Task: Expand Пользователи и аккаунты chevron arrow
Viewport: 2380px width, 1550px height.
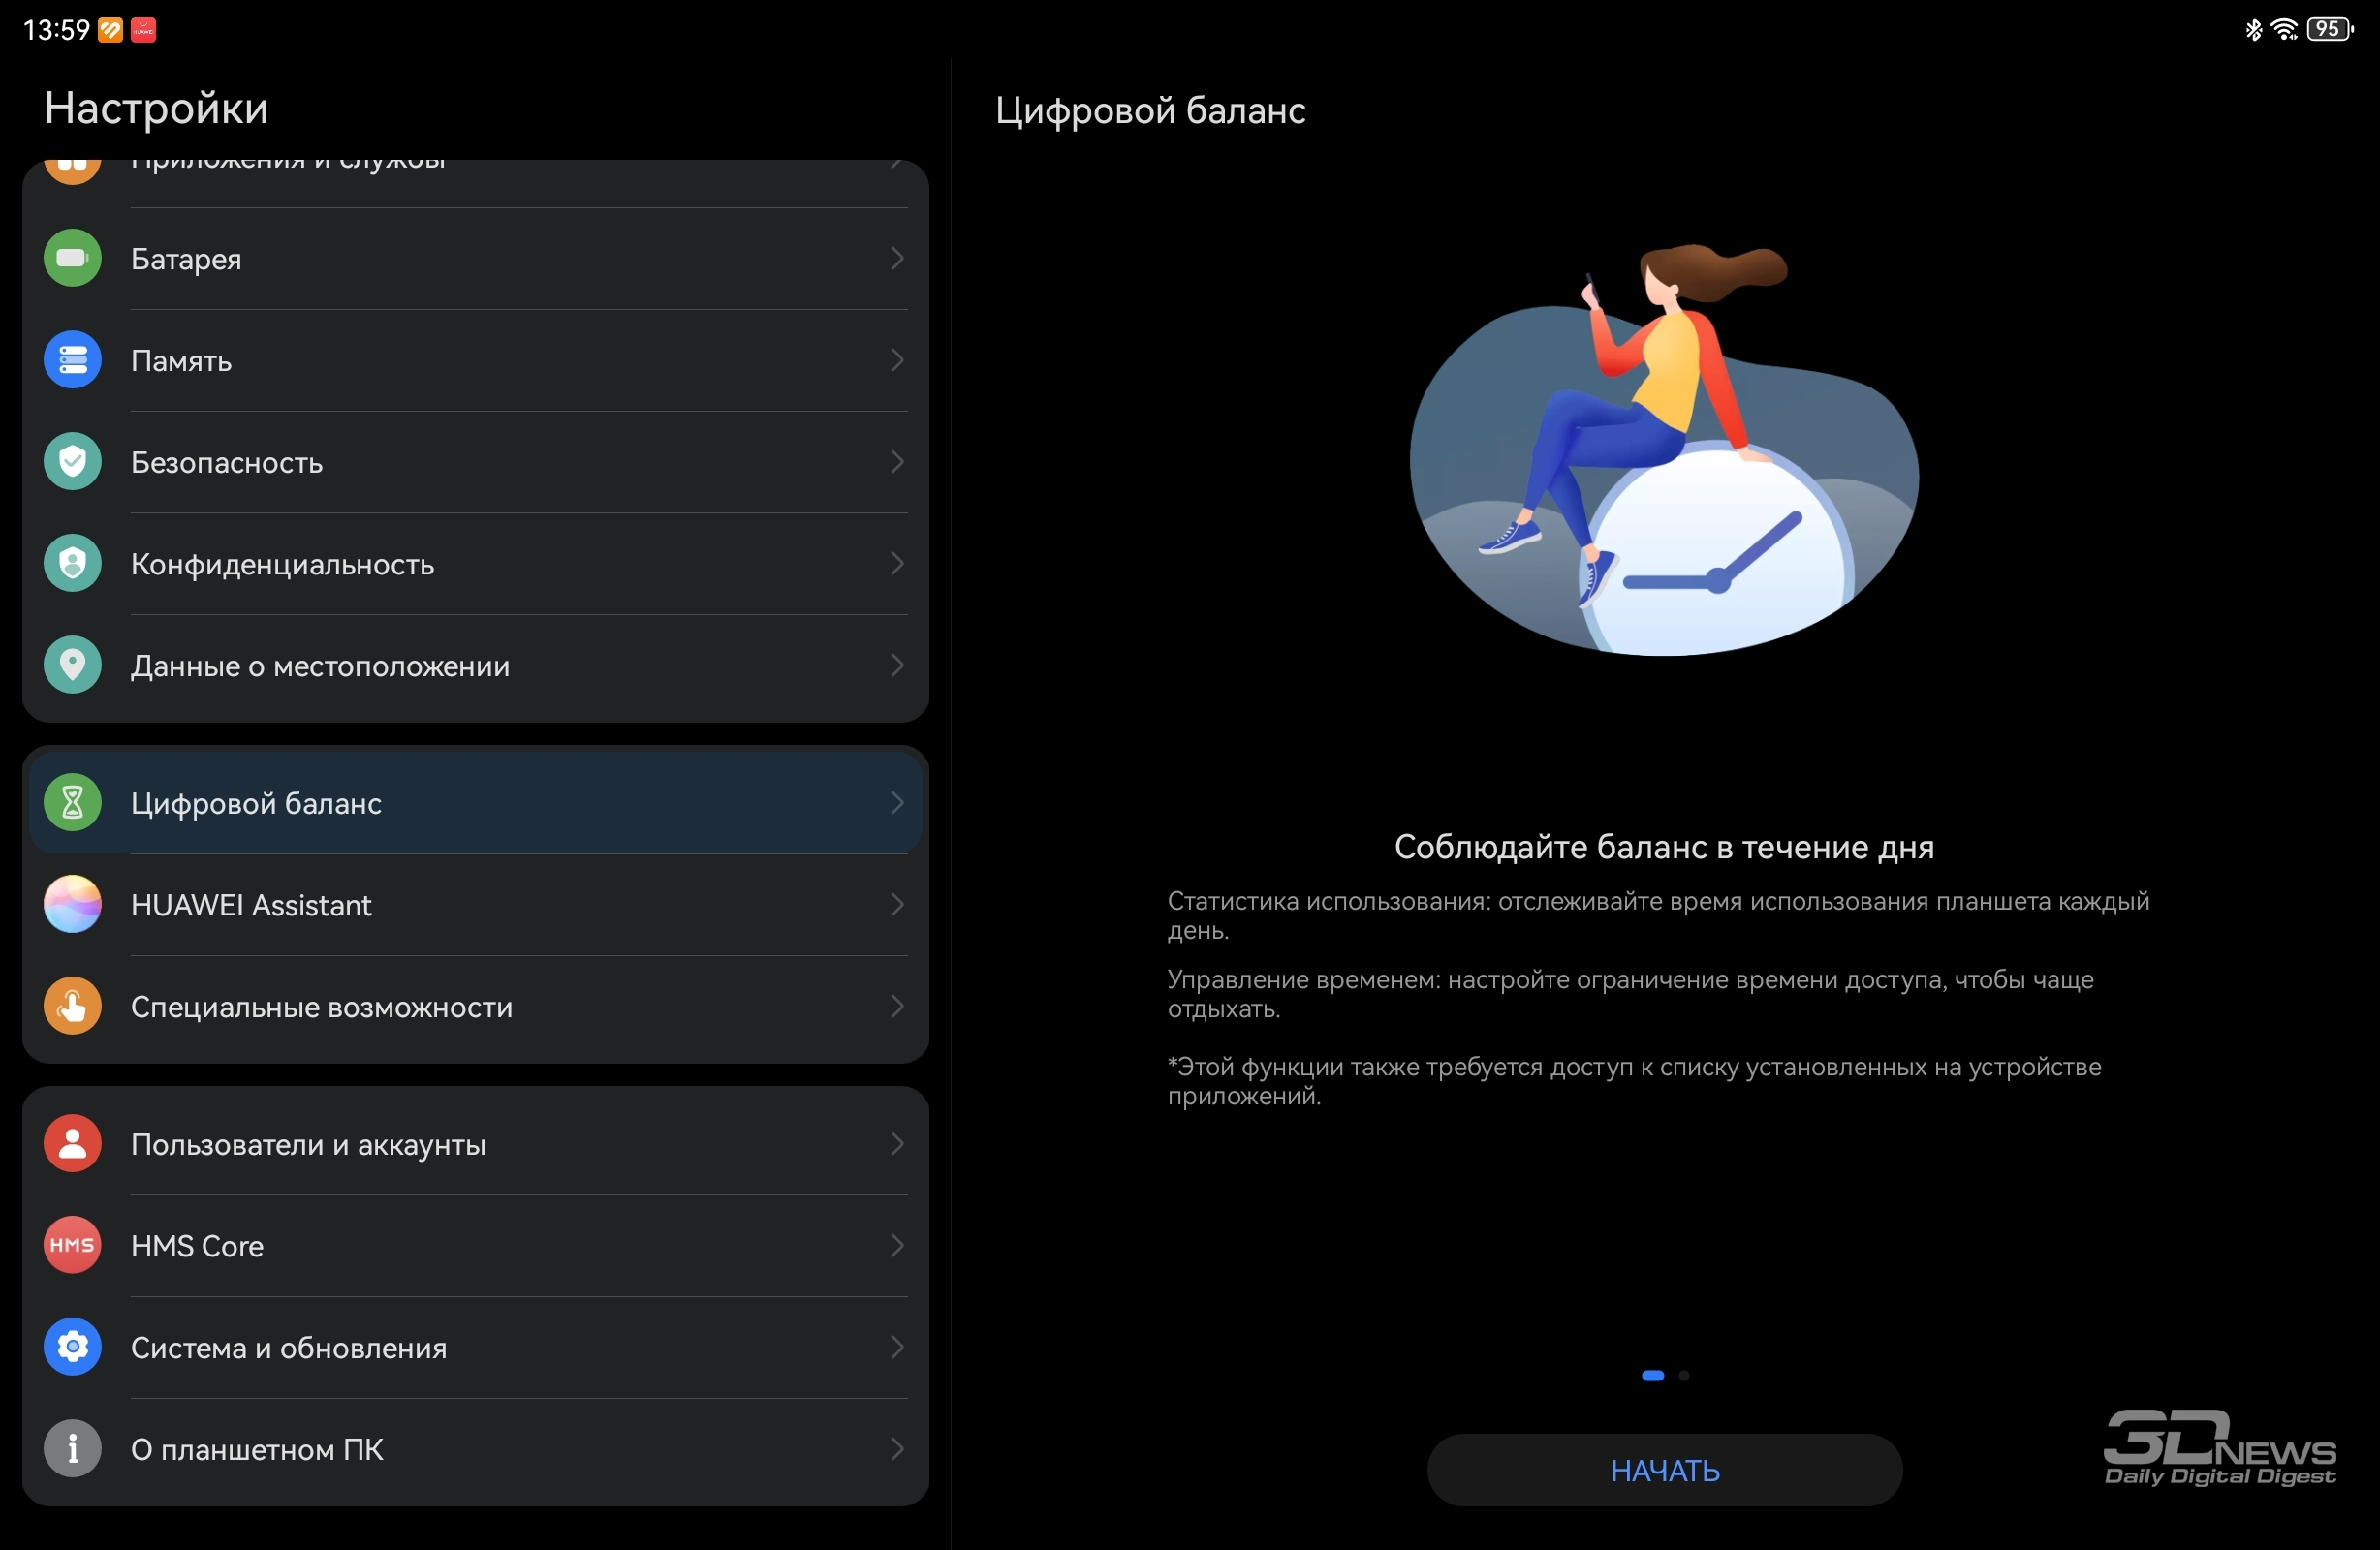Action: (x=897, y=1144)
